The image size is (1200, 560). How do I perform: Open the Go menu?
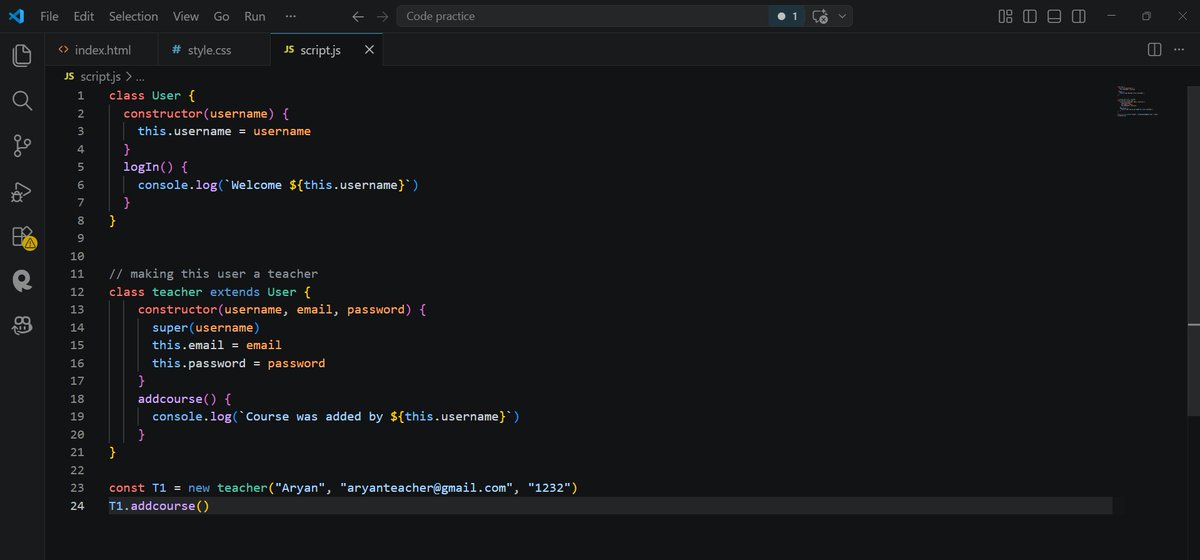(222, 16)
